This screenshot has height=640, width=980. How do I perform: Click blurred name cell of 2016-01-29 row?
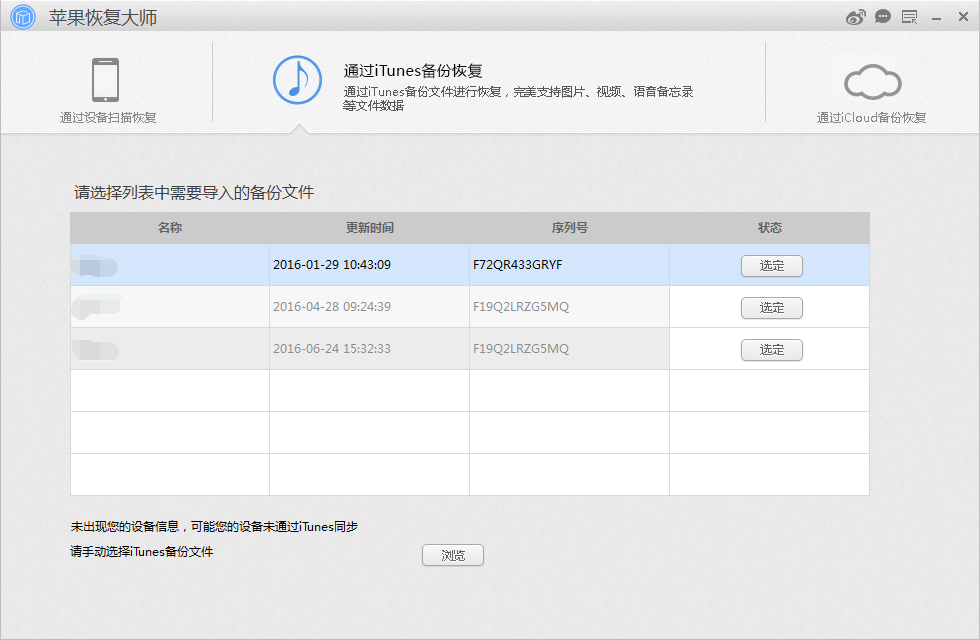[170, 265]
